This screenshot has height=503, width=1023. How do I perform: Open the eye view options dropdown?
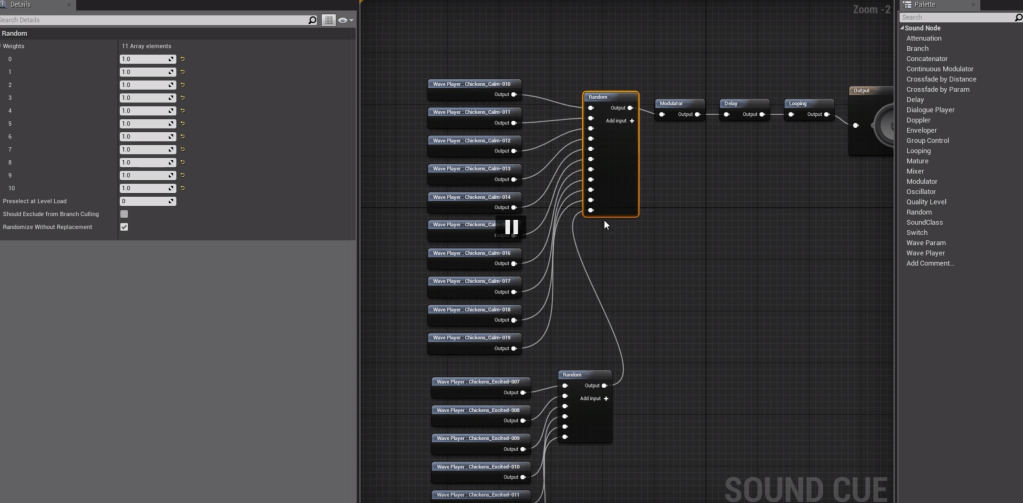(345, 20)
